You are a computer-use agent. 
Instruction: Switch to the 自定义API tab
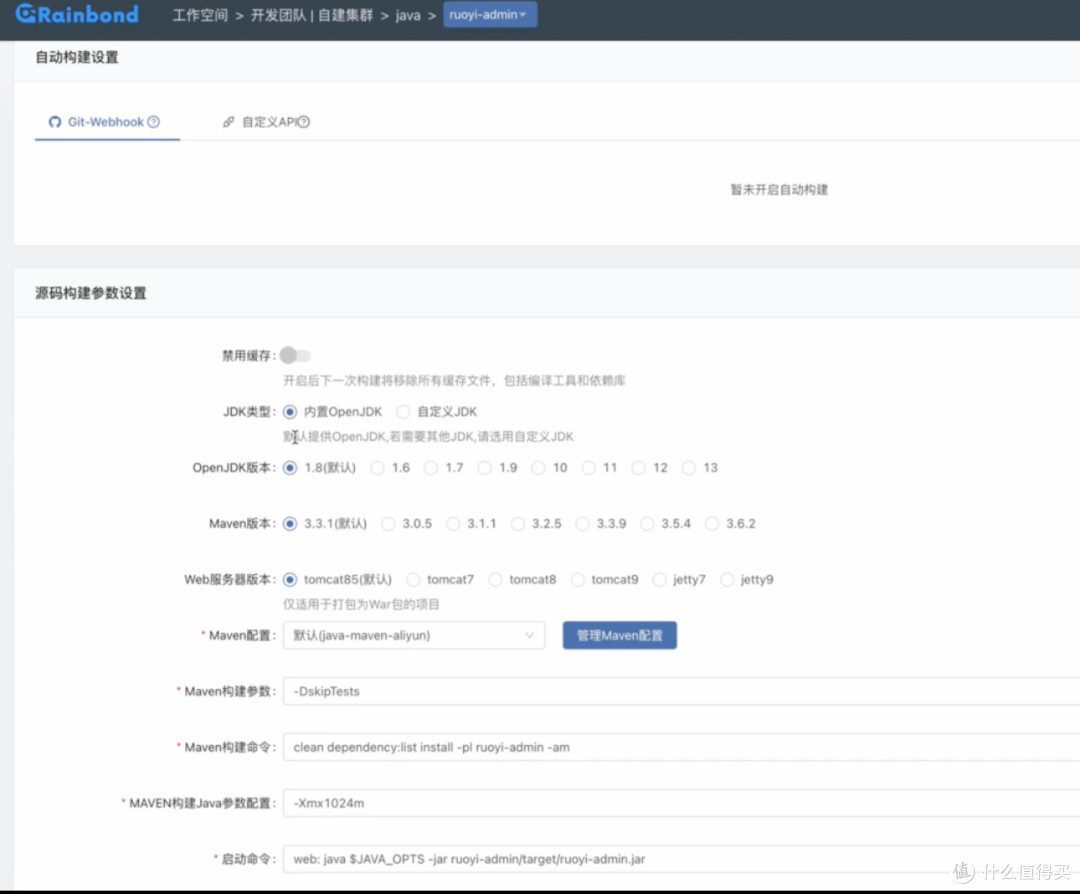click(266, 122)
